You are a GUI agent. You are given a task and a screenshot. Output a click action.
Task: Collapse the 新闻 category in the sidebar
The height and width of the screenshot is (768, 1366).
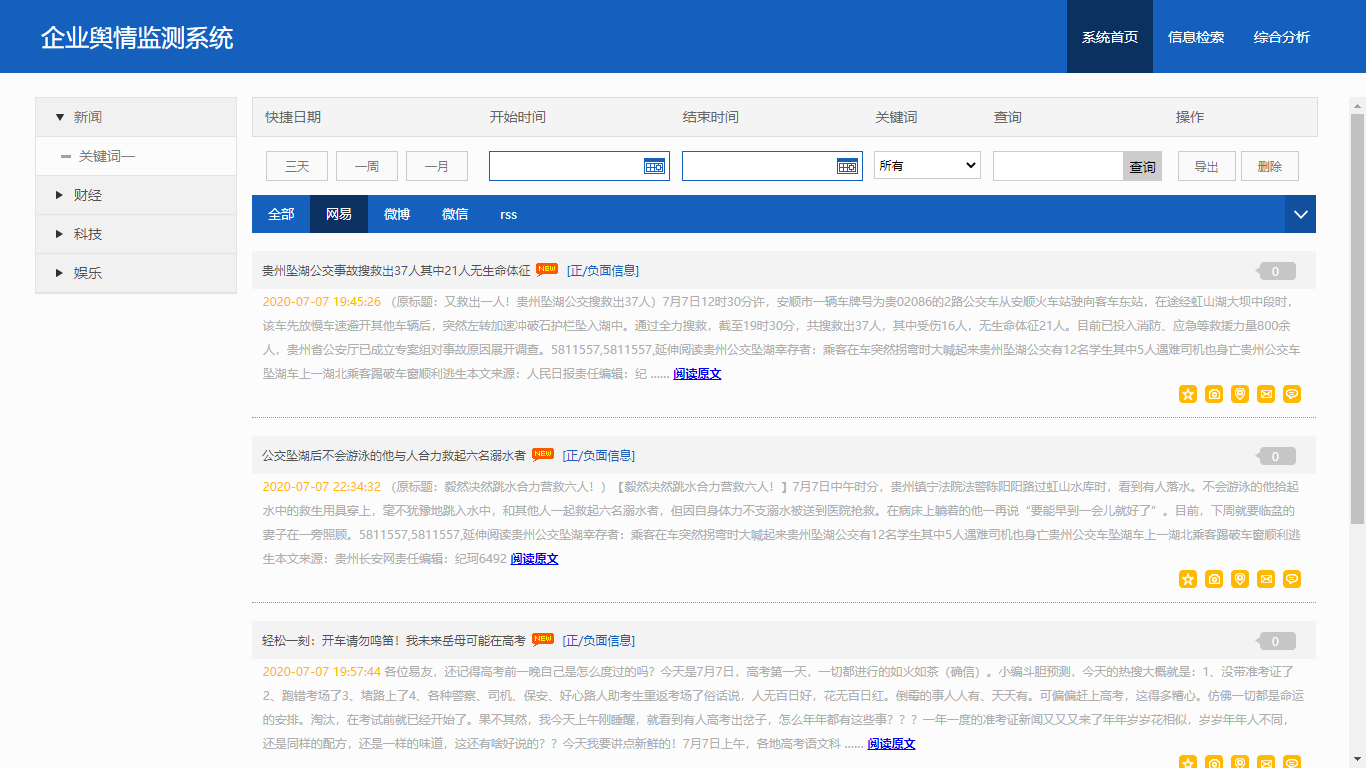(87, 117)
